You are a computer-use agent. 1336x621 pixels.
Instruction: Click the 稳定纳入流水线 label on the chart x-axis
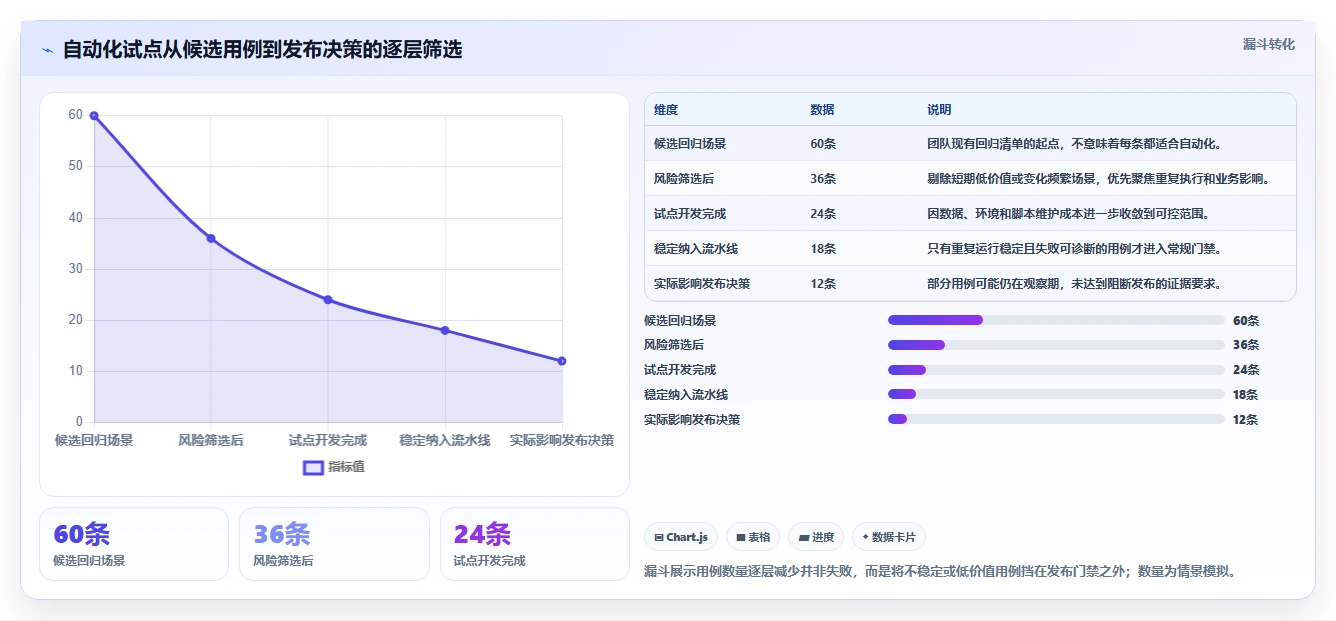tap(445, 440)
